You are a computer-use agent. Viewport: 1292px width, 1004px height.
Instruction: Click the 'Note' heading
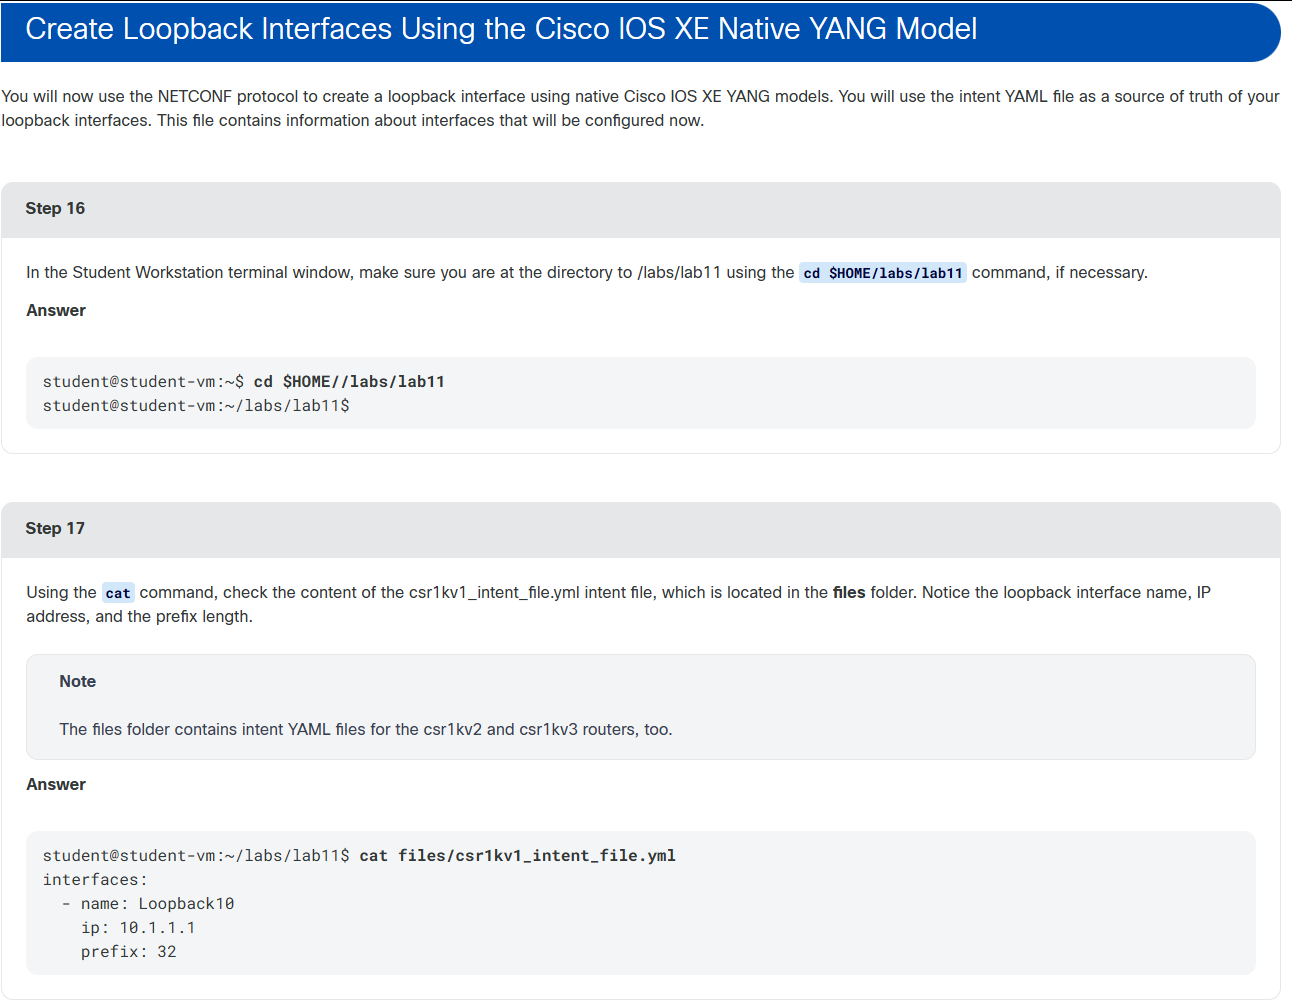coord(77,681)
